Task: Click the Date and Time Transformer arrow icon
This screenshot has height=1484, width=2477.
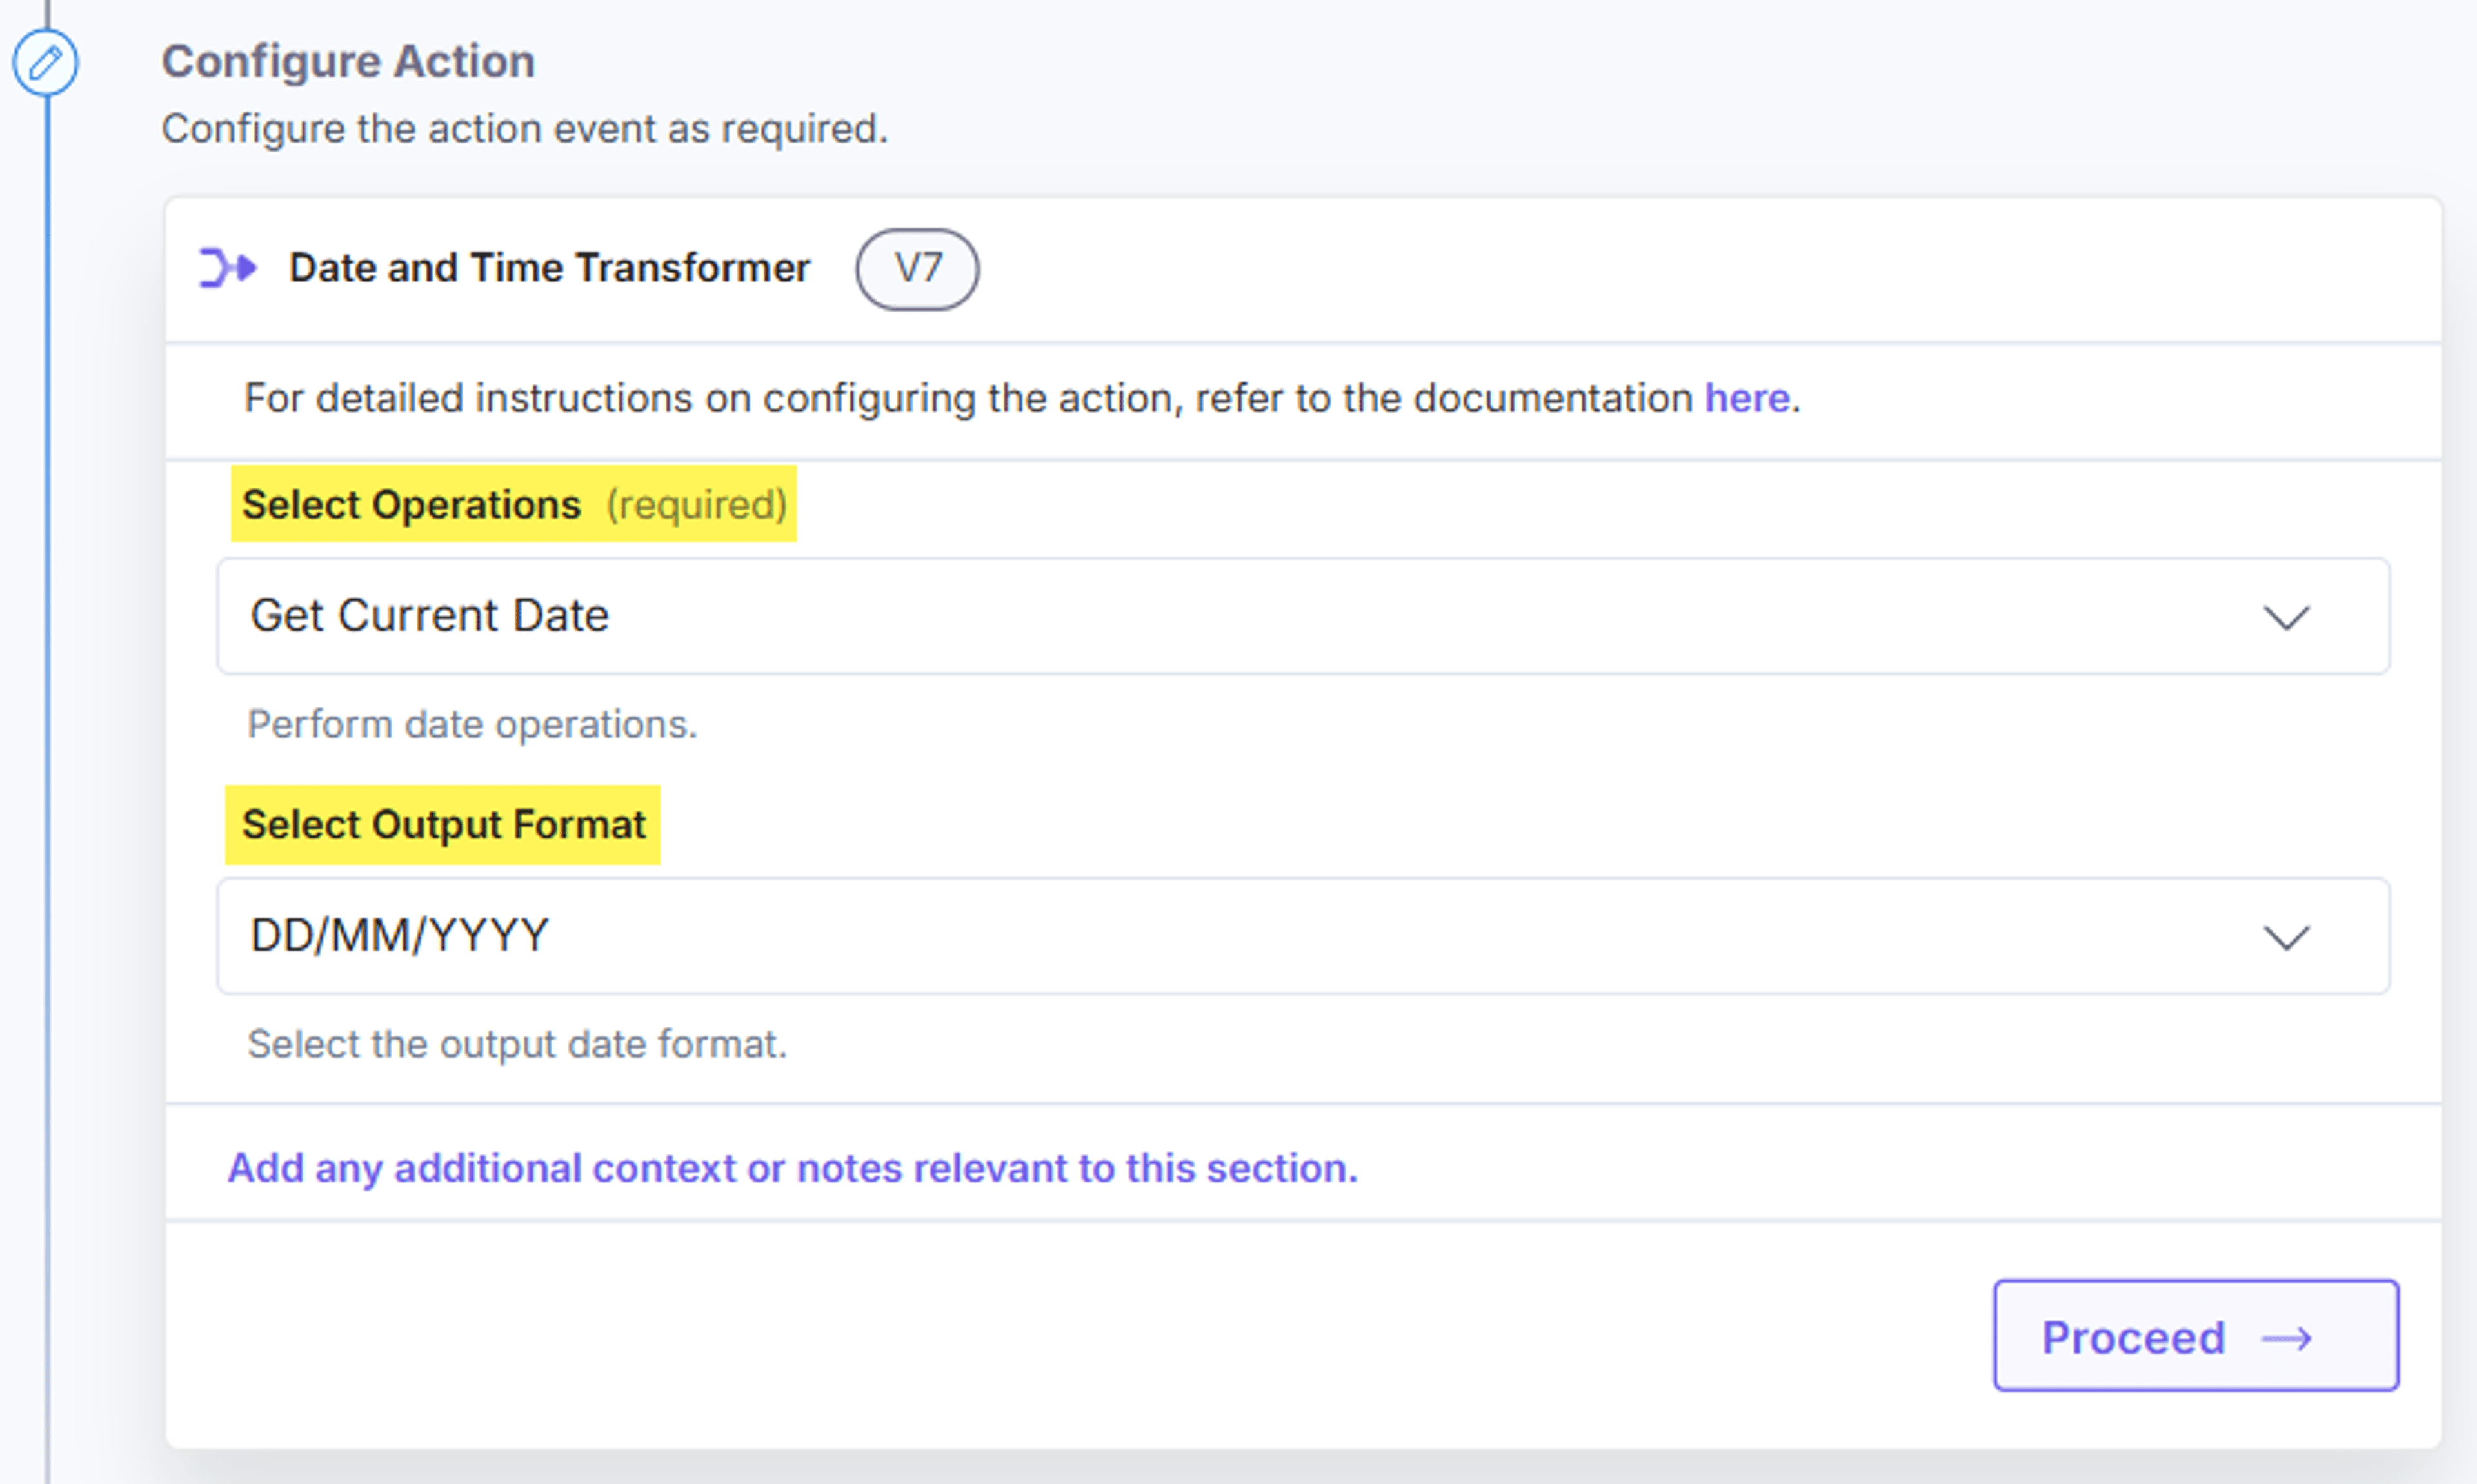Action: click(x=228, y=268)
